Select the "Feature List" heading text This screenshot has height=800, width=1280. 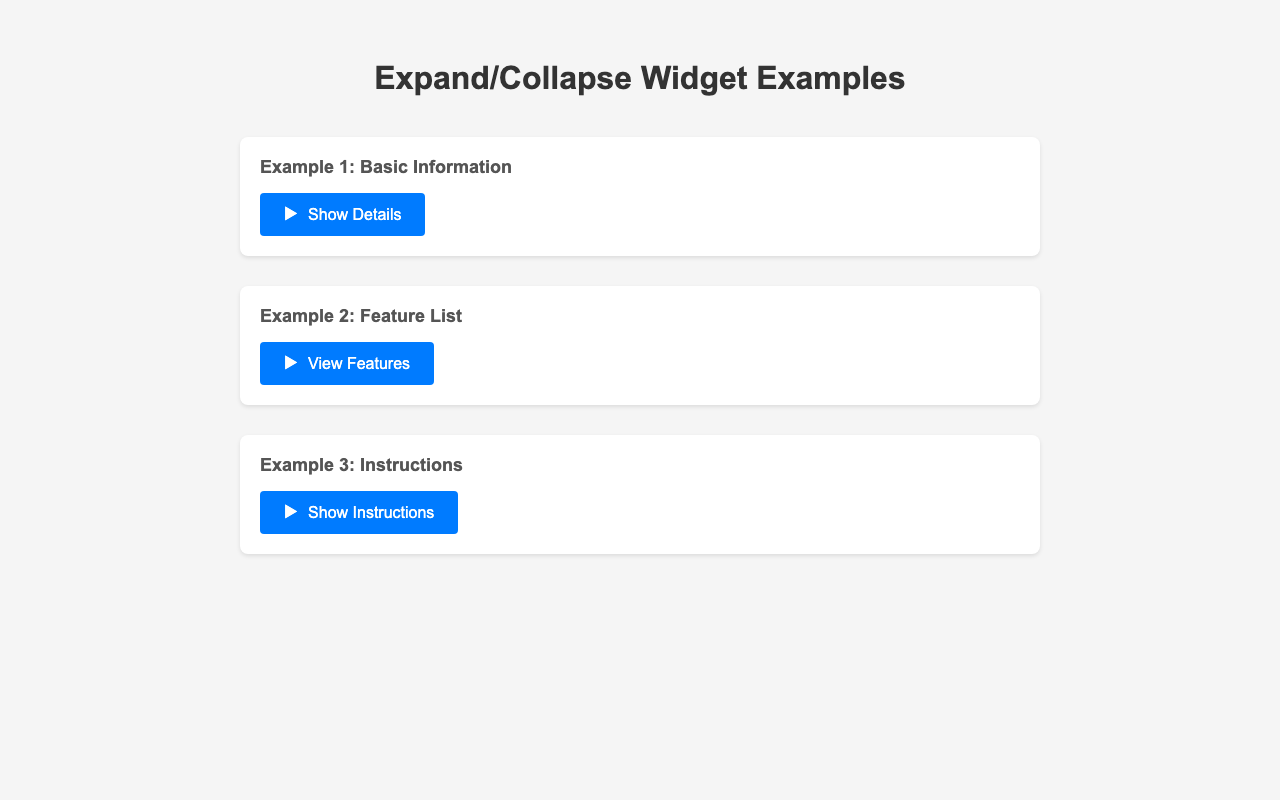pyautogui.click(x=411, y=316)
